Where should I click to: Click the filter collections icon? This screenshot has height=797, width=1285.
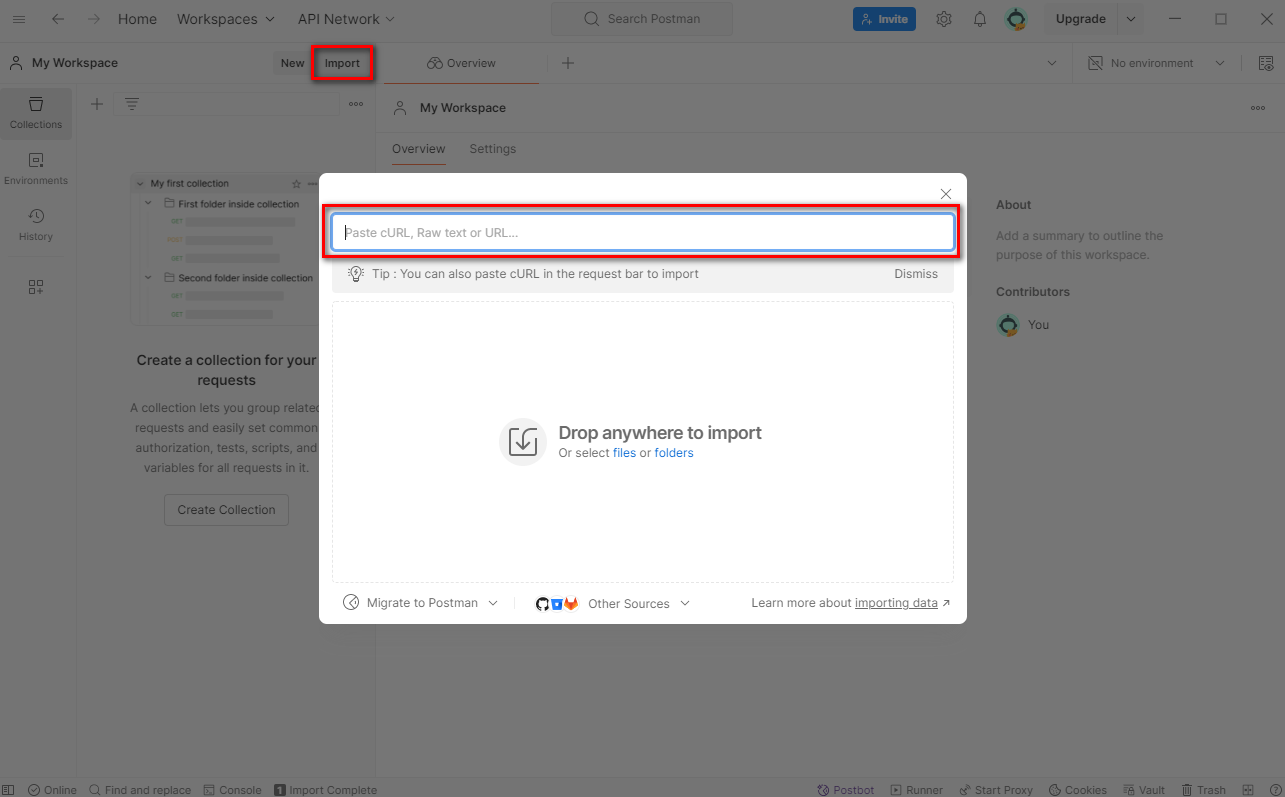click(132, 104)
